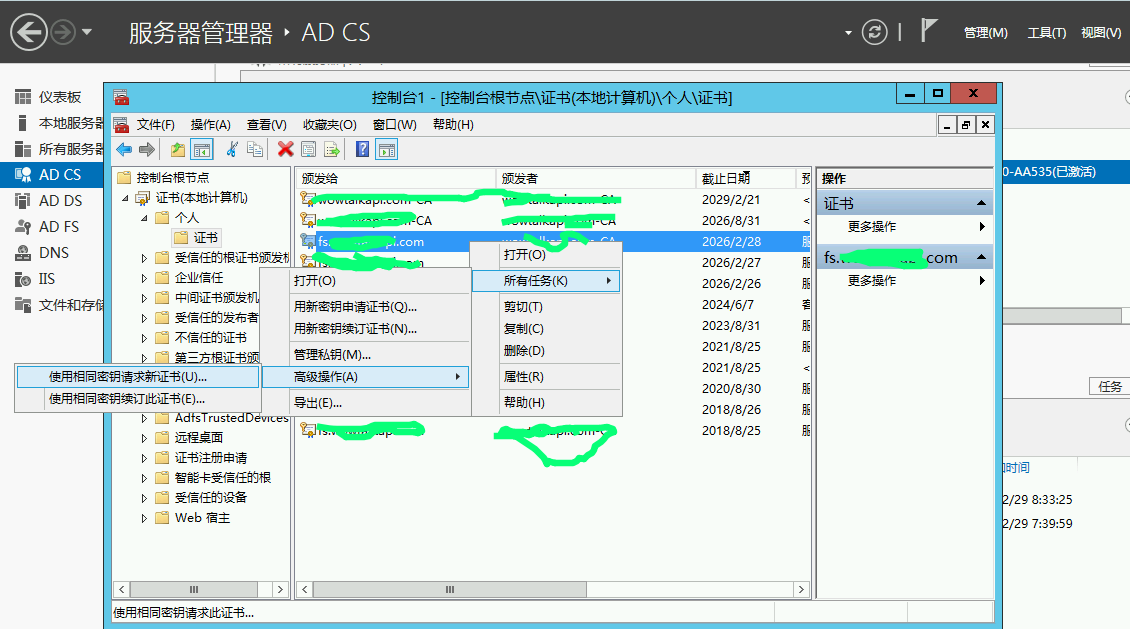Expand the Web 宿主 tree node
Image resolution: width=1130 pixels, height=629 pixels.
coord(143,518)
